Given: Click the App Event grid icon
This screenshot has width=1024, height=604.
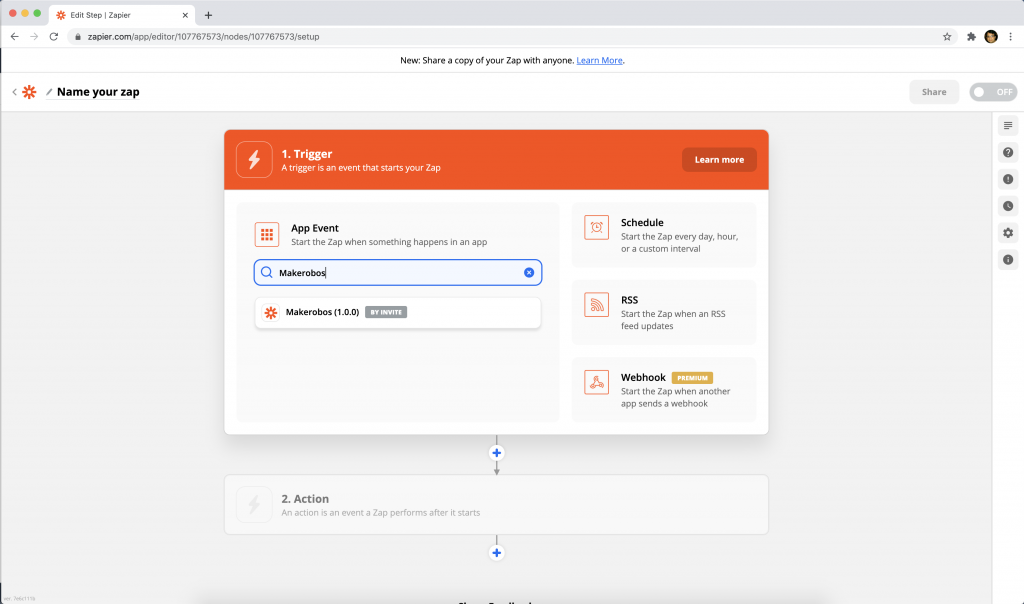Looking at the screenshot, I should [267, 234].
